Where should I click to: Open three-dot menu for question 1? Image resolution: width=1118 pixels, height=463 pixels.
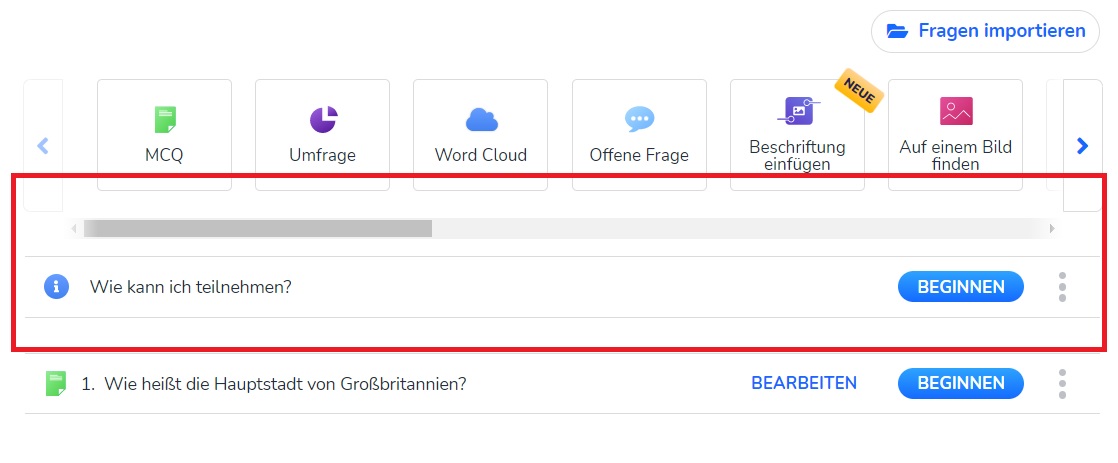pos(1062,384)
